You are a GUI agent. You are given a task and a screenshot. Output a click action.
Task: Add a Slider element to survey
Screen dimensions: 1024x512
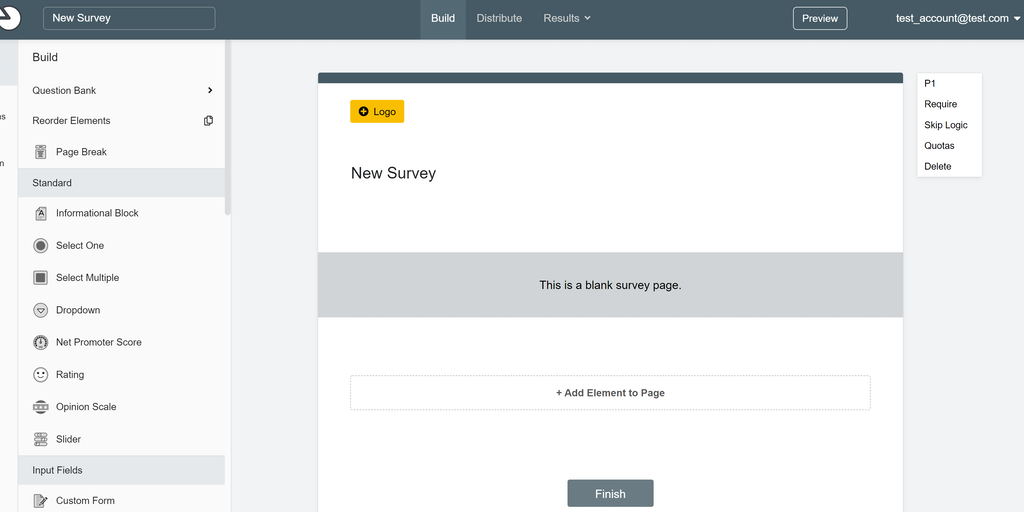pos(68,439)
